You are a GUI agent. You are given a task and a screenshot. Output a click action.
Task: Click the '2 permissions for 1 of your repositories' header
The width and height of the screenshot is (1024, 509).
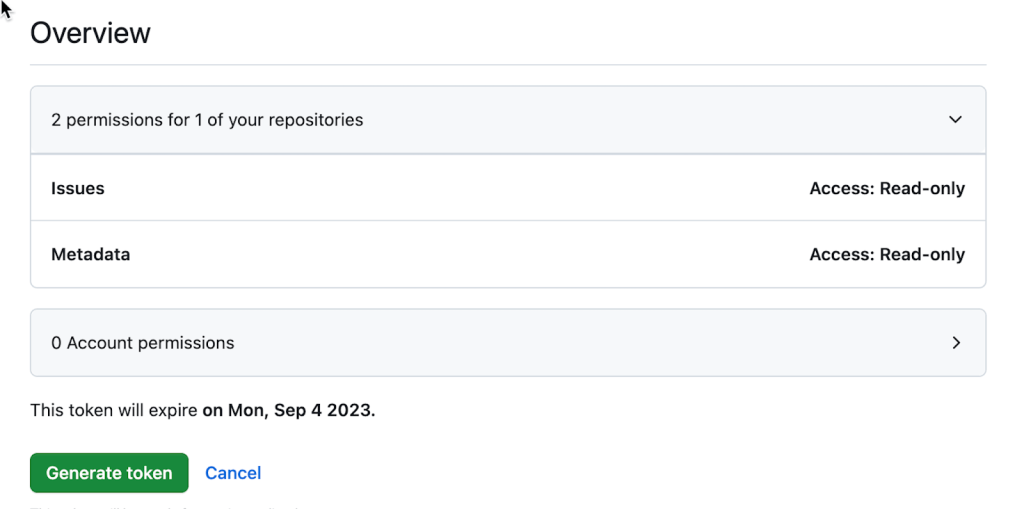508,120
